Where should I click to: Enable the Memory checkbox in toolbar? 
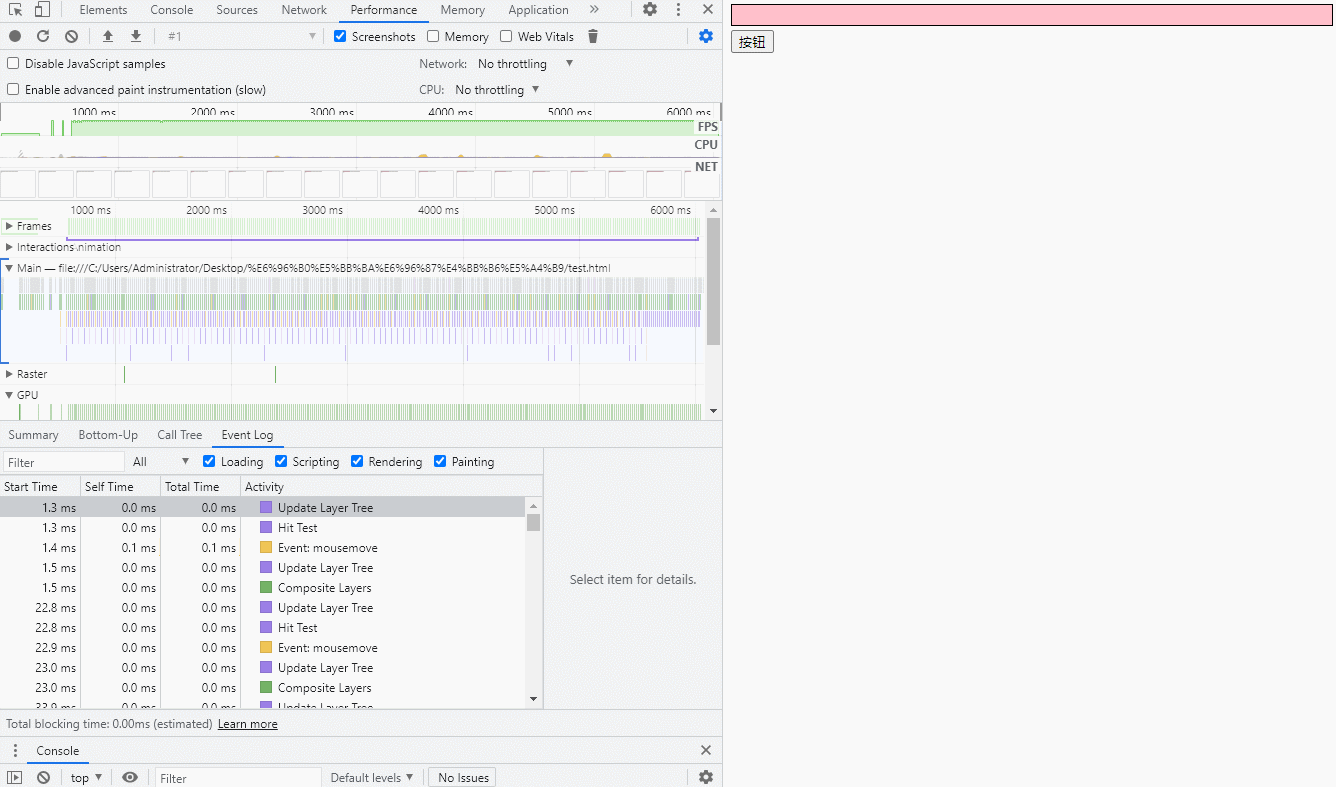click(433, 36)
